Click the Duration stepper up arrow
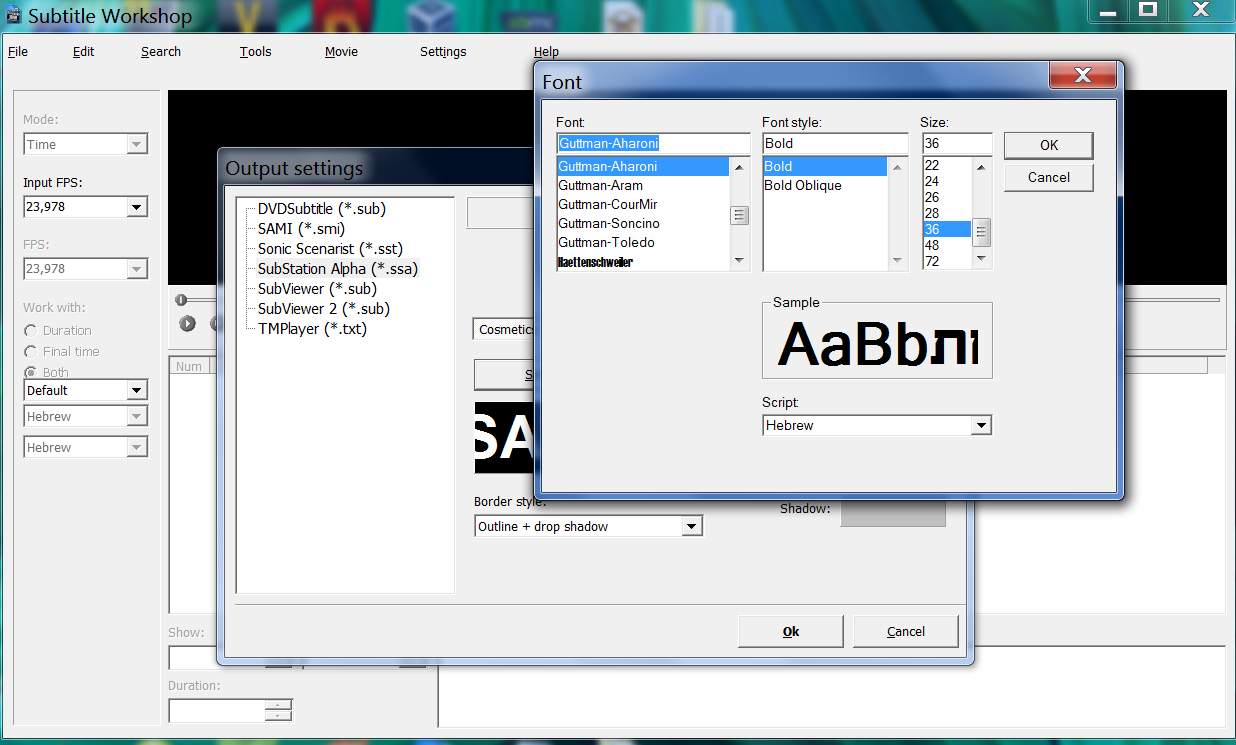Screen dimensions: 1236x745 279,704
